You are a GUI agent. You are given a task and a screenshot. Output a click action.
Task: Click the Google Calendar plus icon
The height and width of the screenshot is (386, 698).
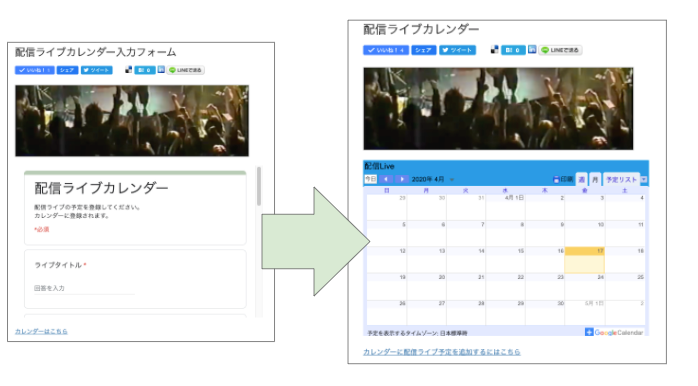tap(589, 332)
